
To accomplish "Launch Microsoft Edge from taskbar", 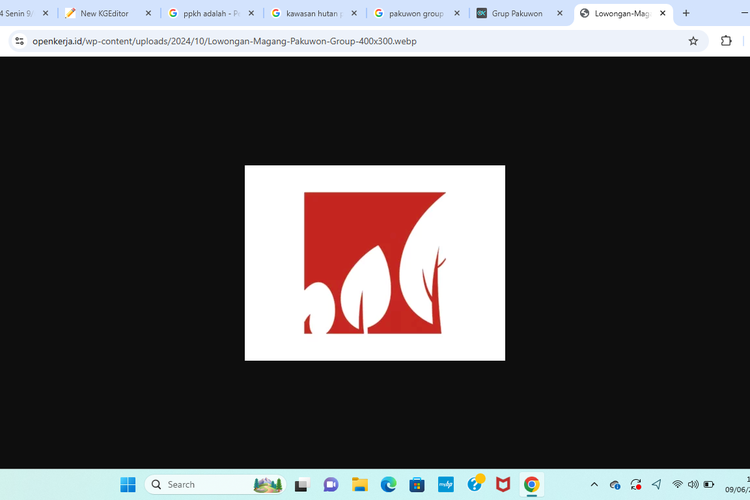I will 388,485.
